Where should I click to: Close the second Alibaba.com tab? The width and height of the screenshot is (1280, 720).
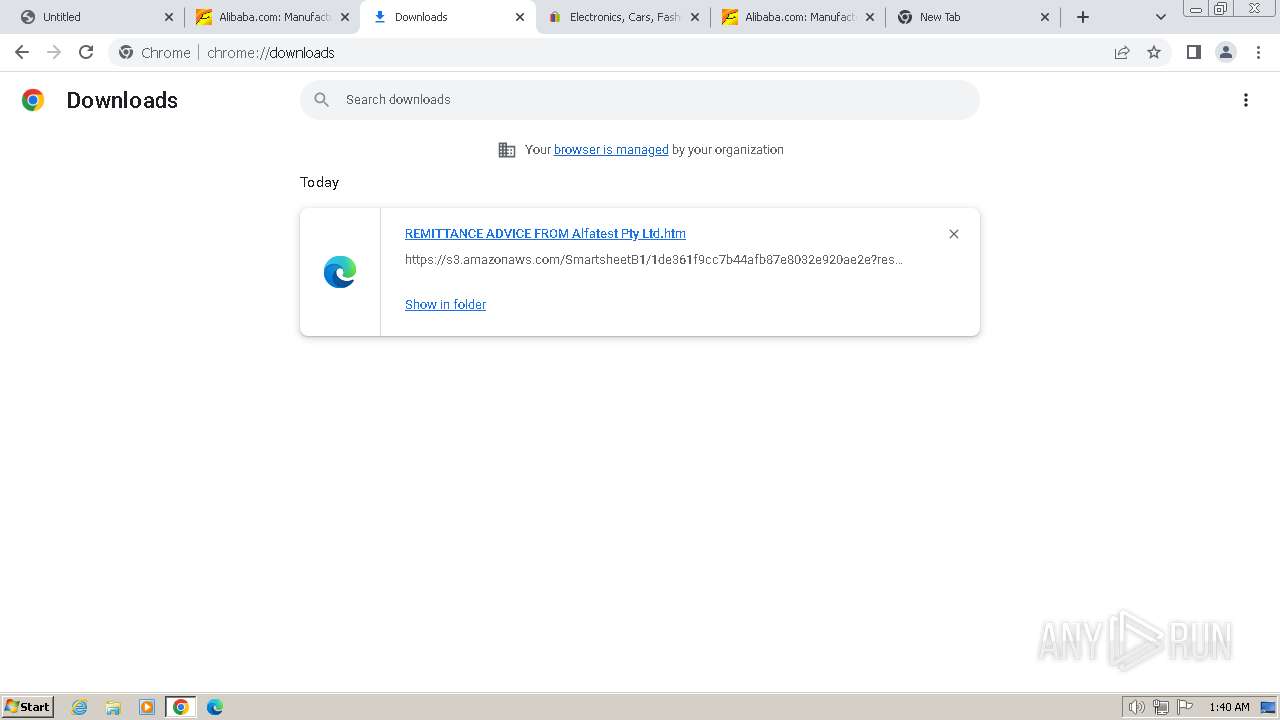click(x=870, y=17)
